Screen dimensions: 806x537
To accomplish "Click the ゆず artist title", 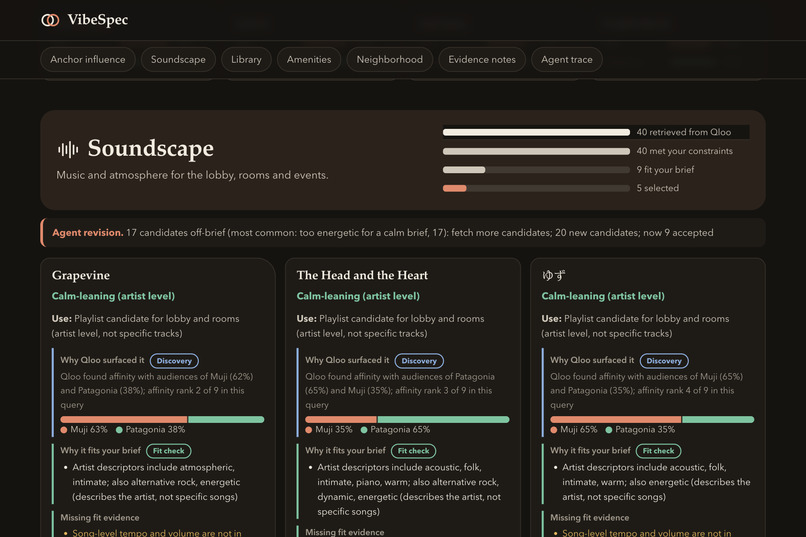I will (x=553, y=275).
